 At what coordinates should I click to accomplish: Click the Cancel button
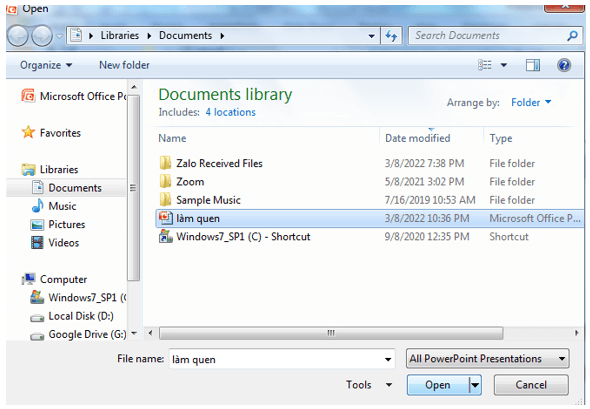(x=531, y=385)
